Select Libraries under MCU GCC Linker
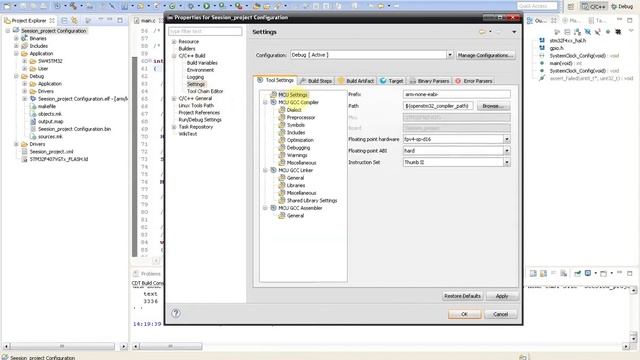This screenshot has width=640, height=360. (x=296, y=185)
